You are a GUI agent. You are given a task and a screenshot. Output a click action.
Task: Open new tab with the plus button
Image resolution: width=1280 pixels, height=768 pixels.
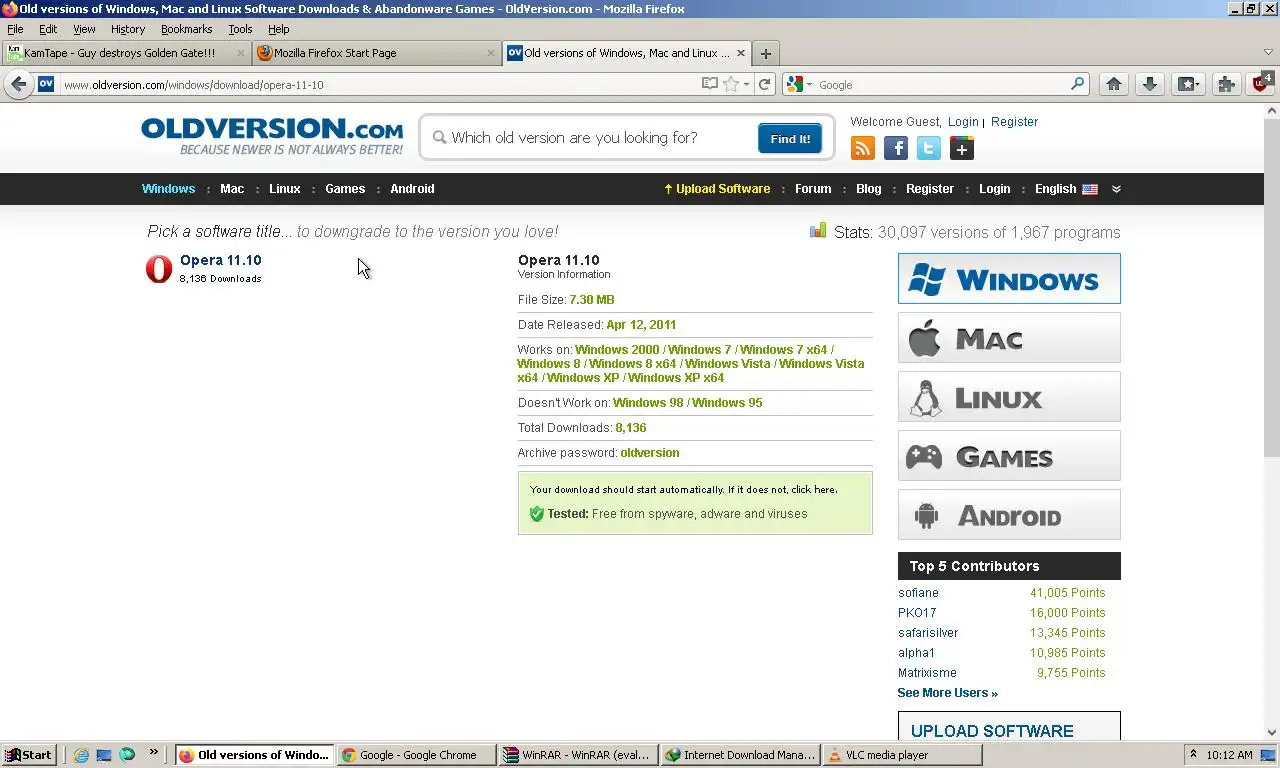tap(765, 54)
